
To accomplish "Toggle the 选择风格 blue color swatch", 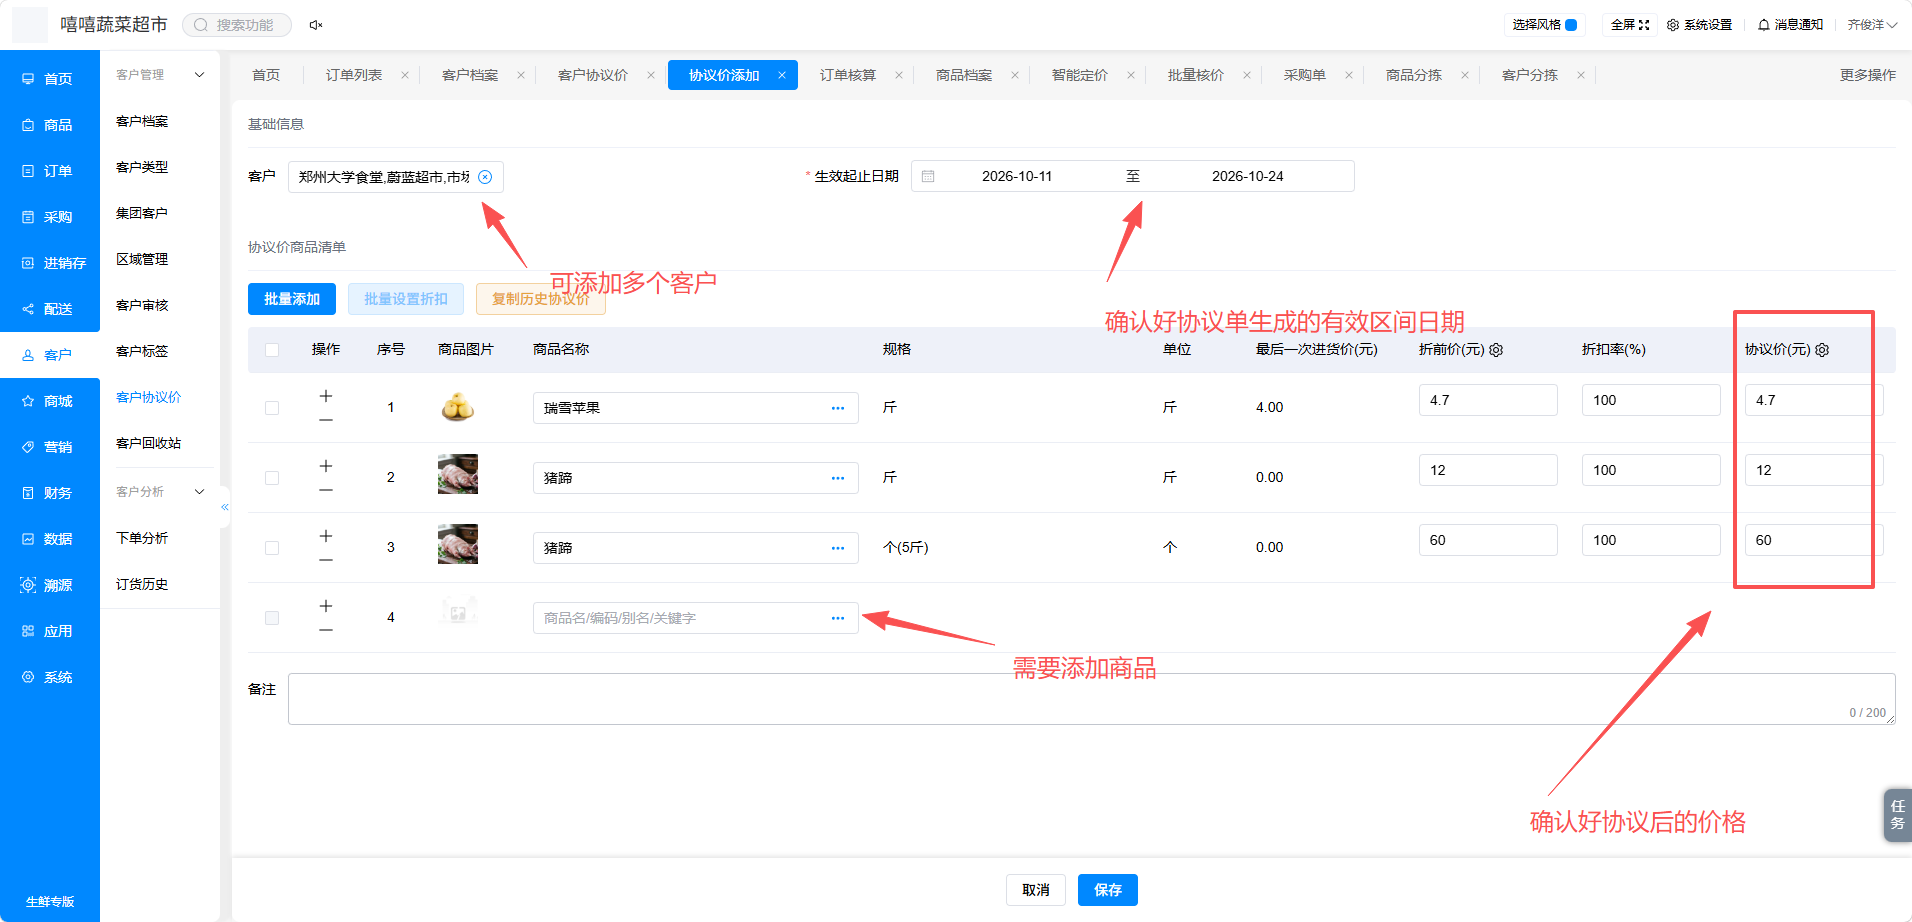I will click(x=1571, y=25).
